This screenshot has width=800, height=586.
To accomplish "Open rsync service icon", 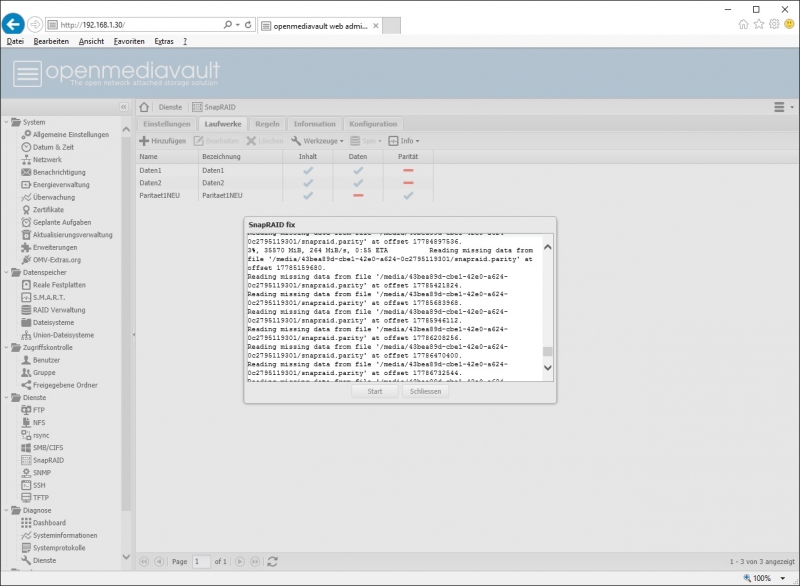I will pyautogui.click(x=26, y=435).
